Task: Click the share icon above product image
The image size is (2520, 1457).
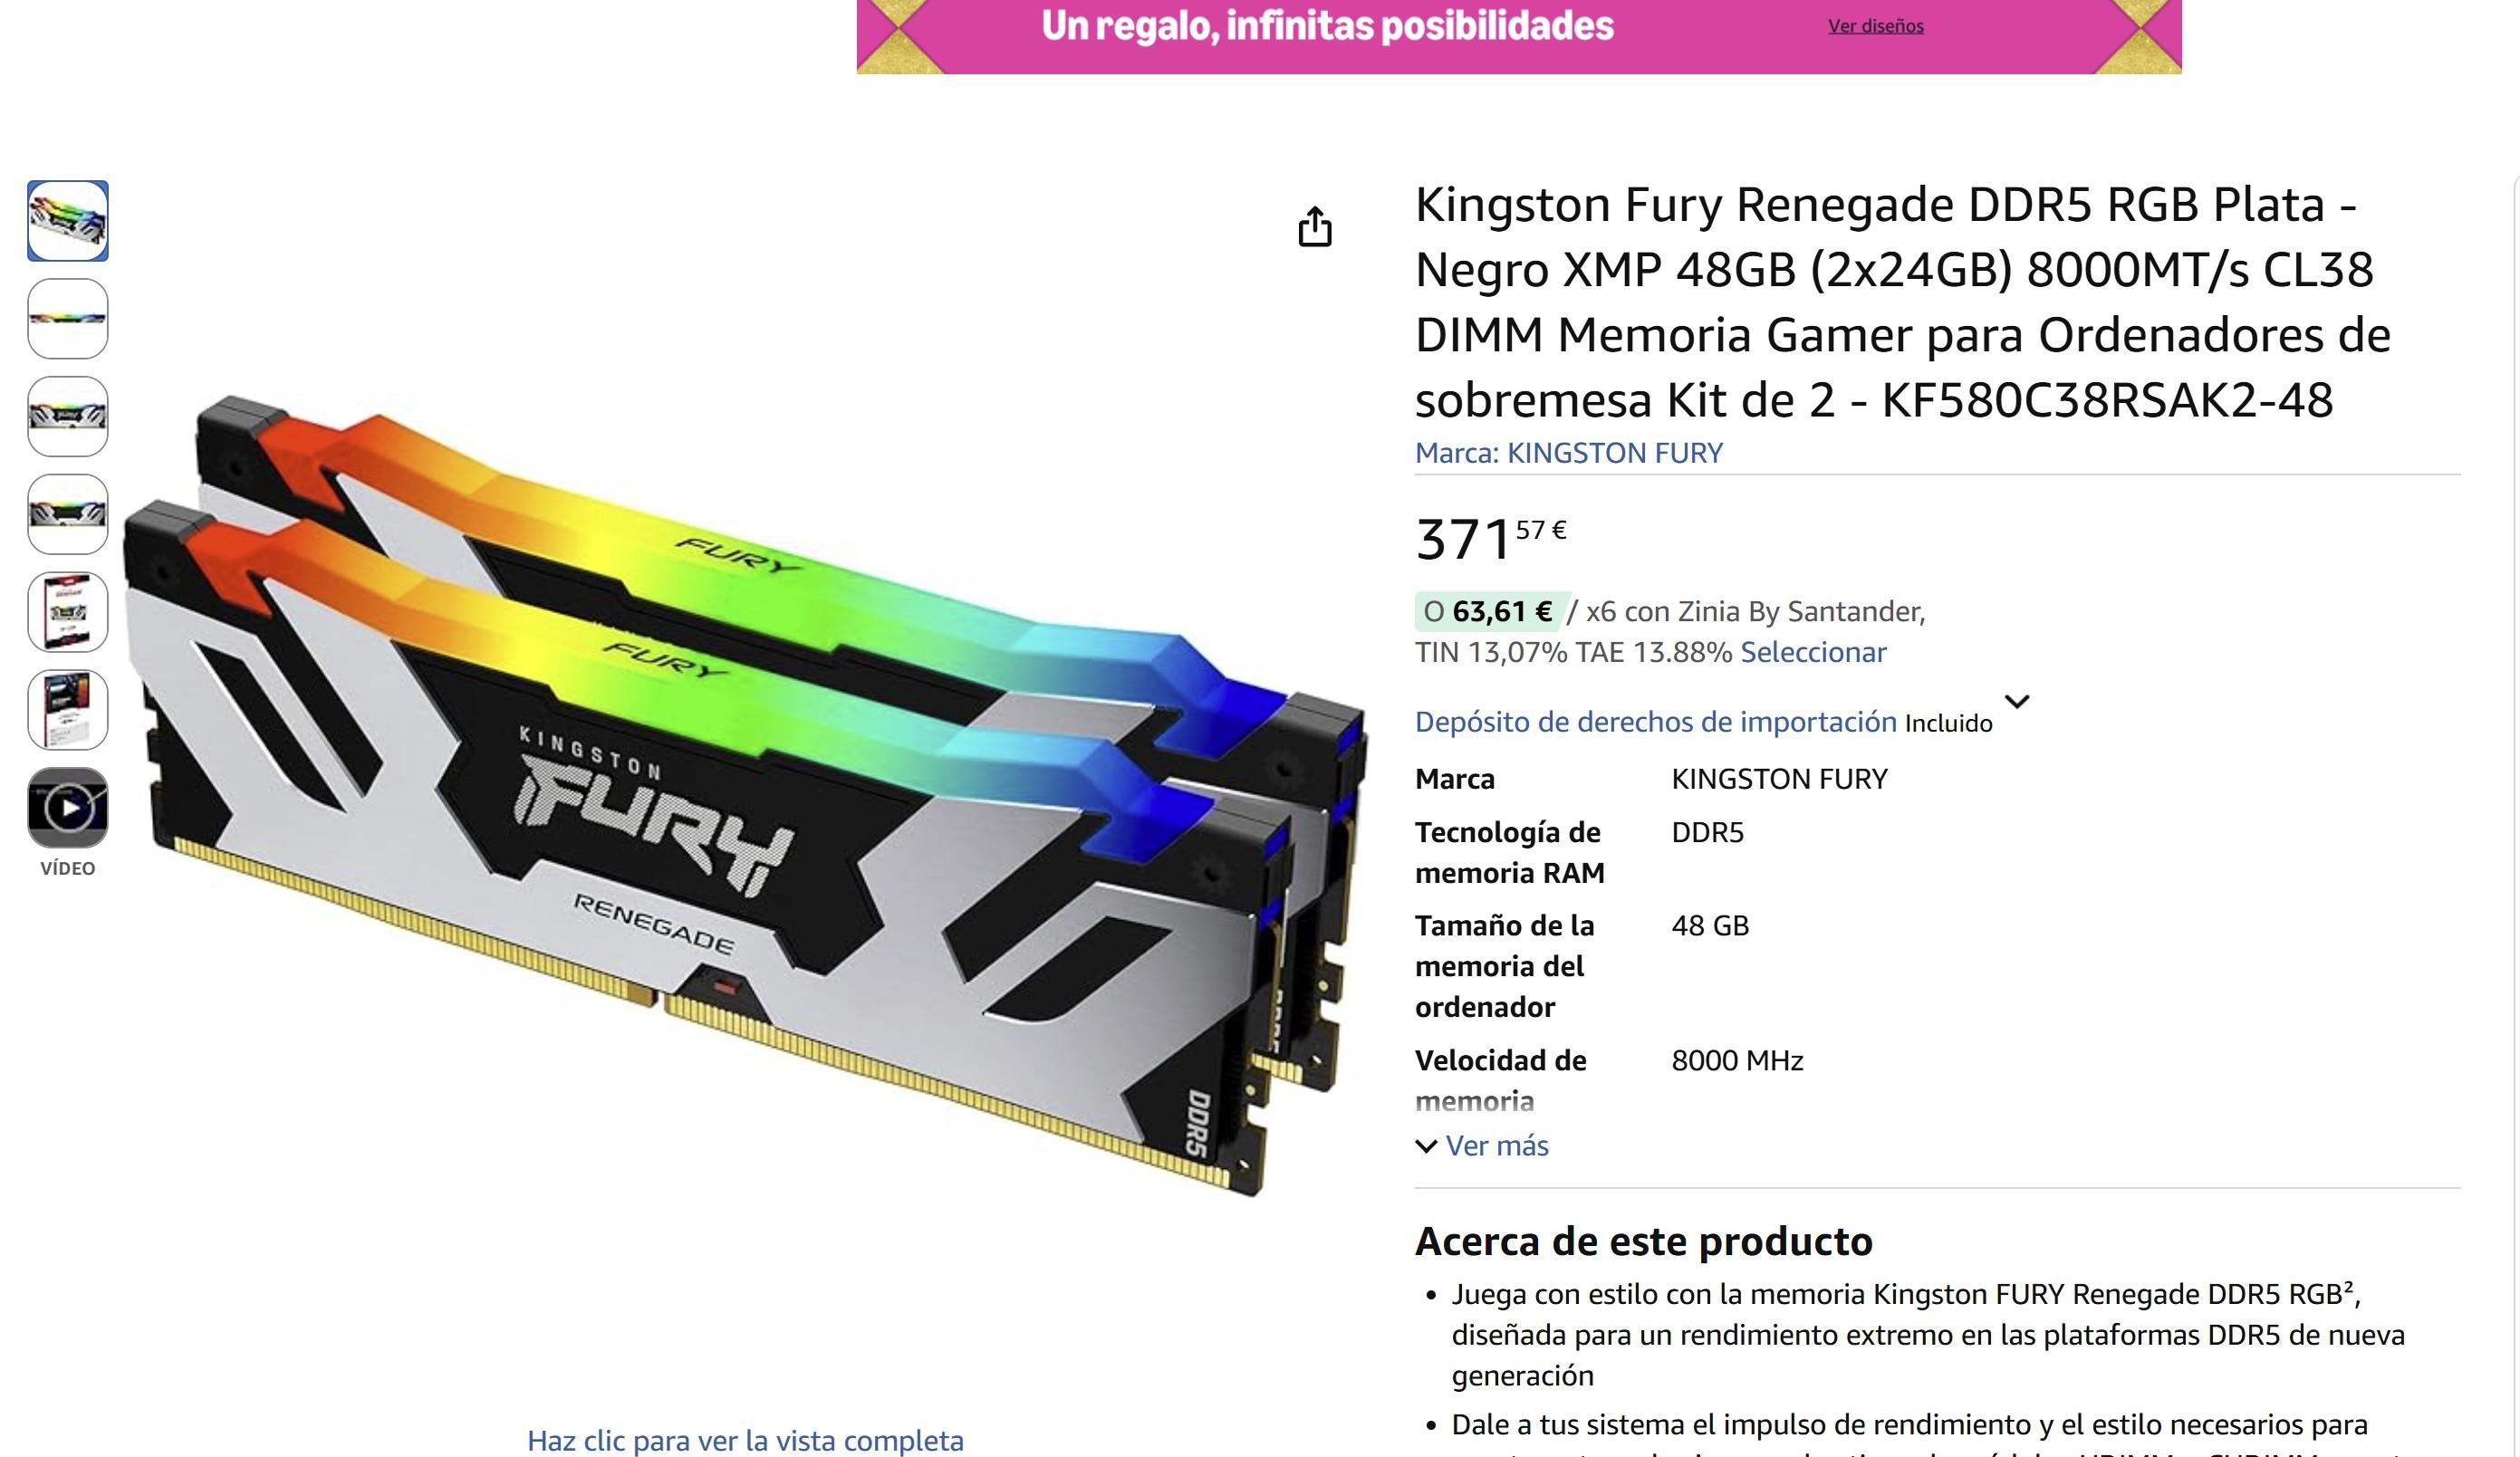Action: point(1314,227)
